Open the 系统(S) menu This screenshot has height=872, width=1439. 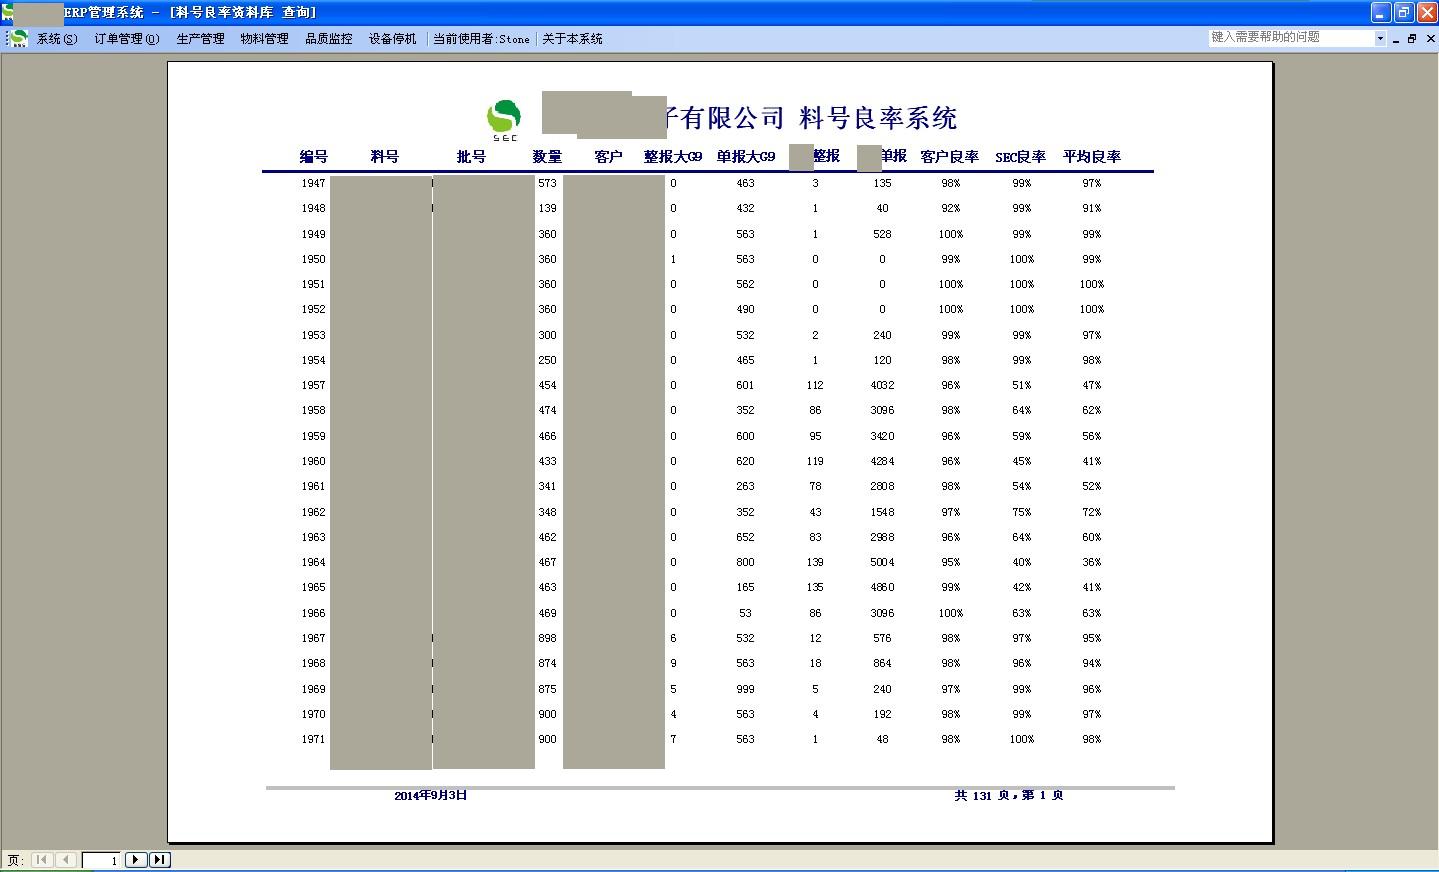(57, 39)
